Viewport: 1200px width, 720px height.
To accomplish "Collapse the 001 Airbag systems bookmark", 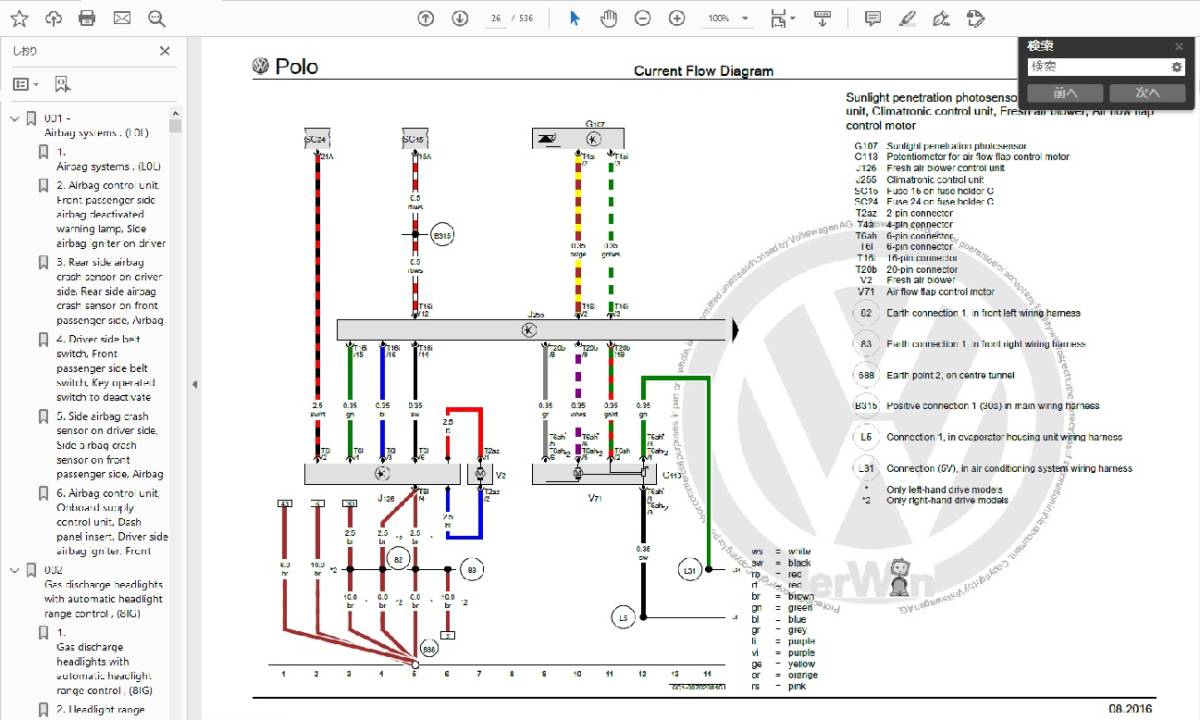I will (14, 118).
